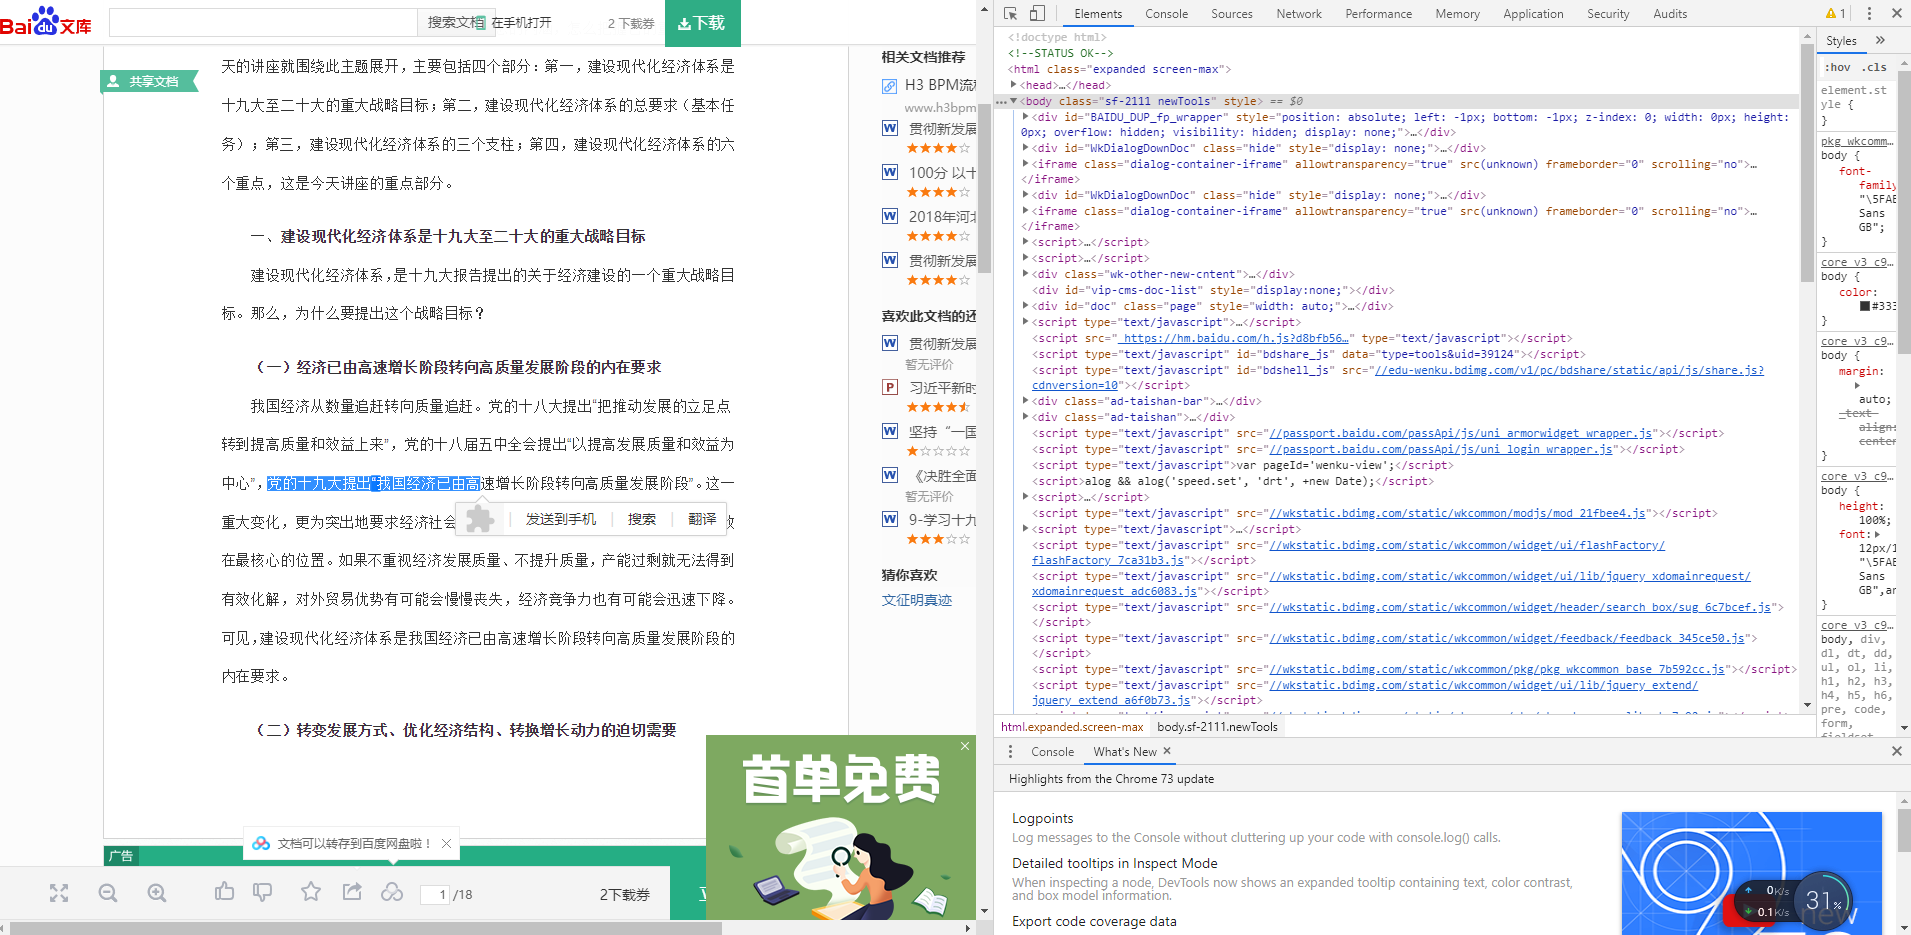
Task: Switch to the Console tab
Action: (x=1166, y=14)
